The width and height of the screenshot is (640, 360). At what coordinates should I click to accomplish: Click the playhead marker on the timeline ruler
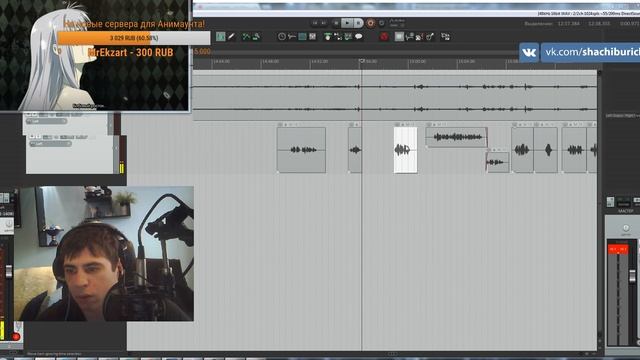point(362,61)
